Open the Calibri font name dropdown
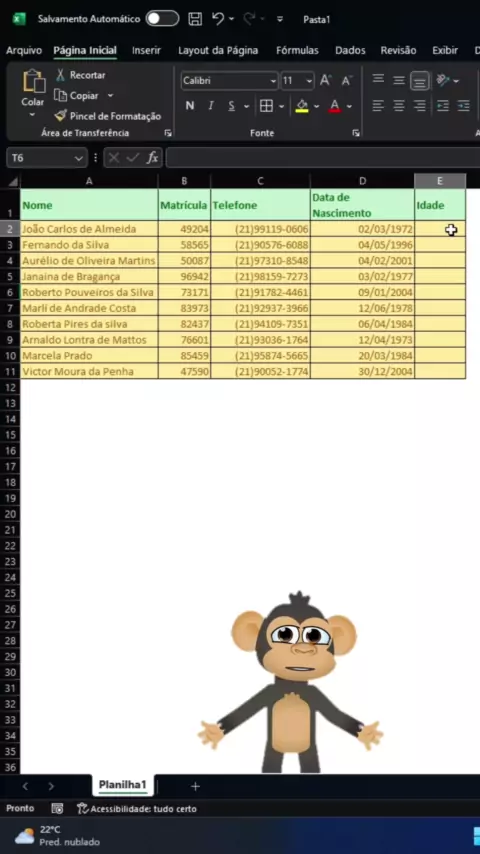 click(273, 81)
